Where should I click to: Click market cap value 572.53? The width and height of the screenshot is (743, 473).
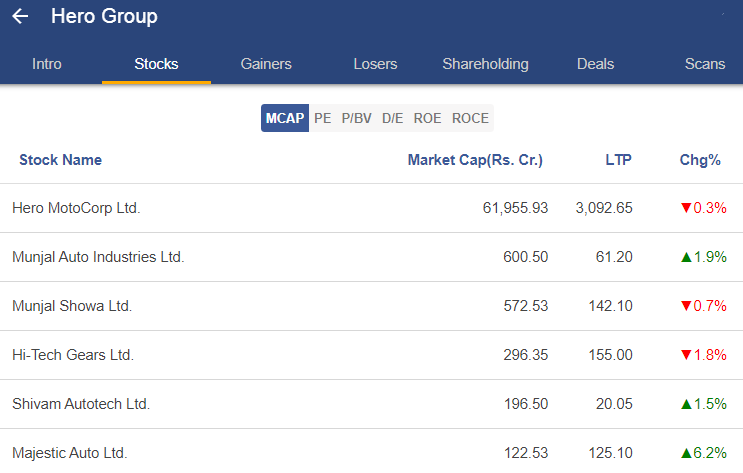point(526,306)
